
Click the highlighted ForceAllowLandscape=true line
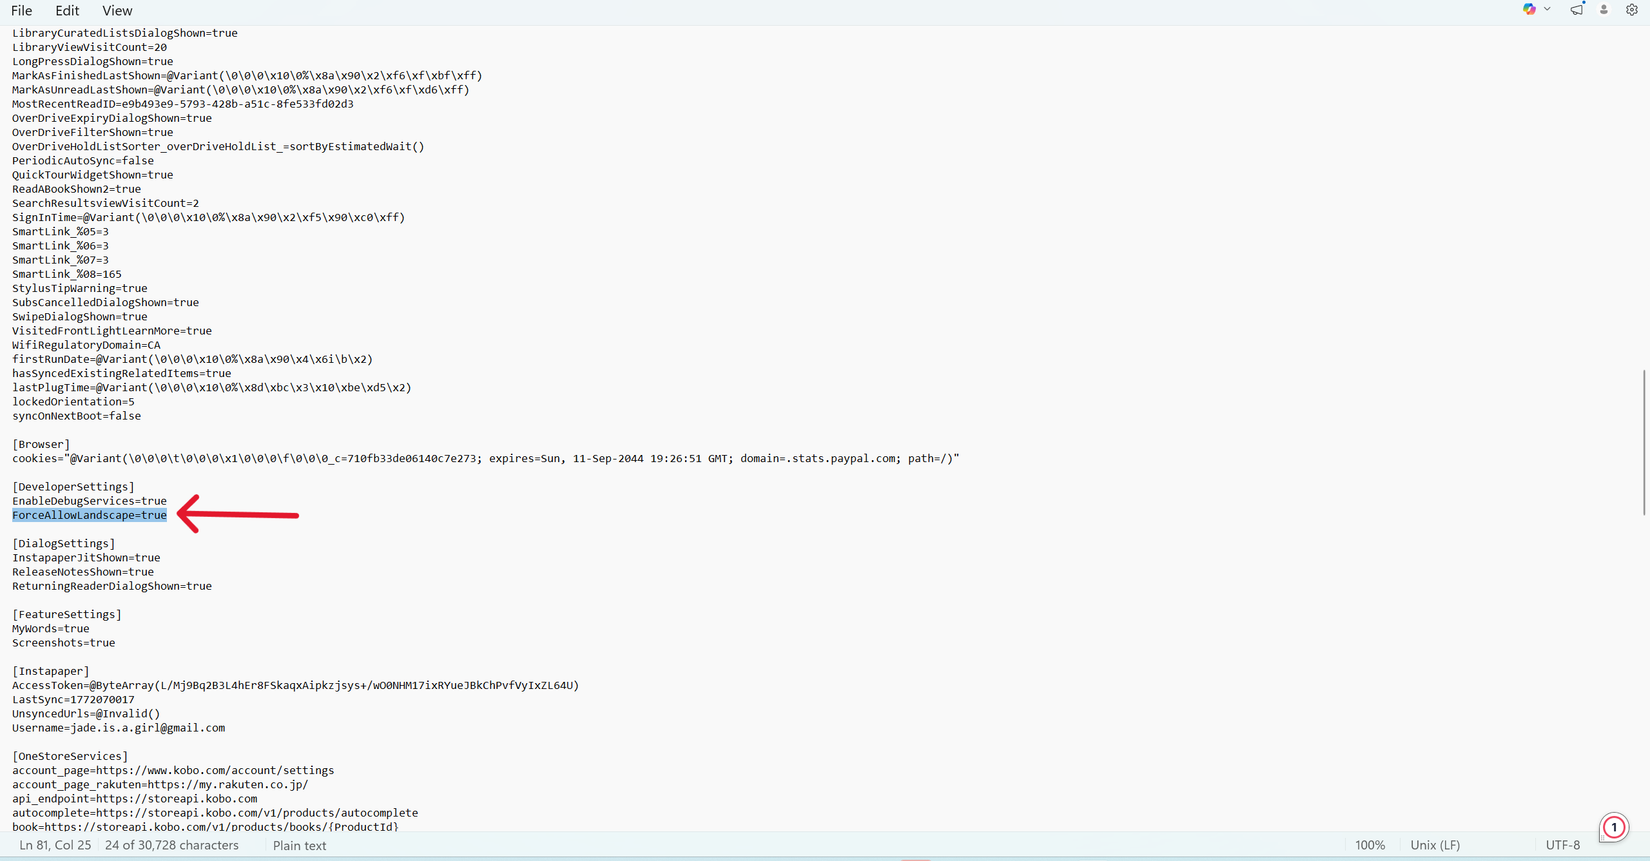[89, 515]
